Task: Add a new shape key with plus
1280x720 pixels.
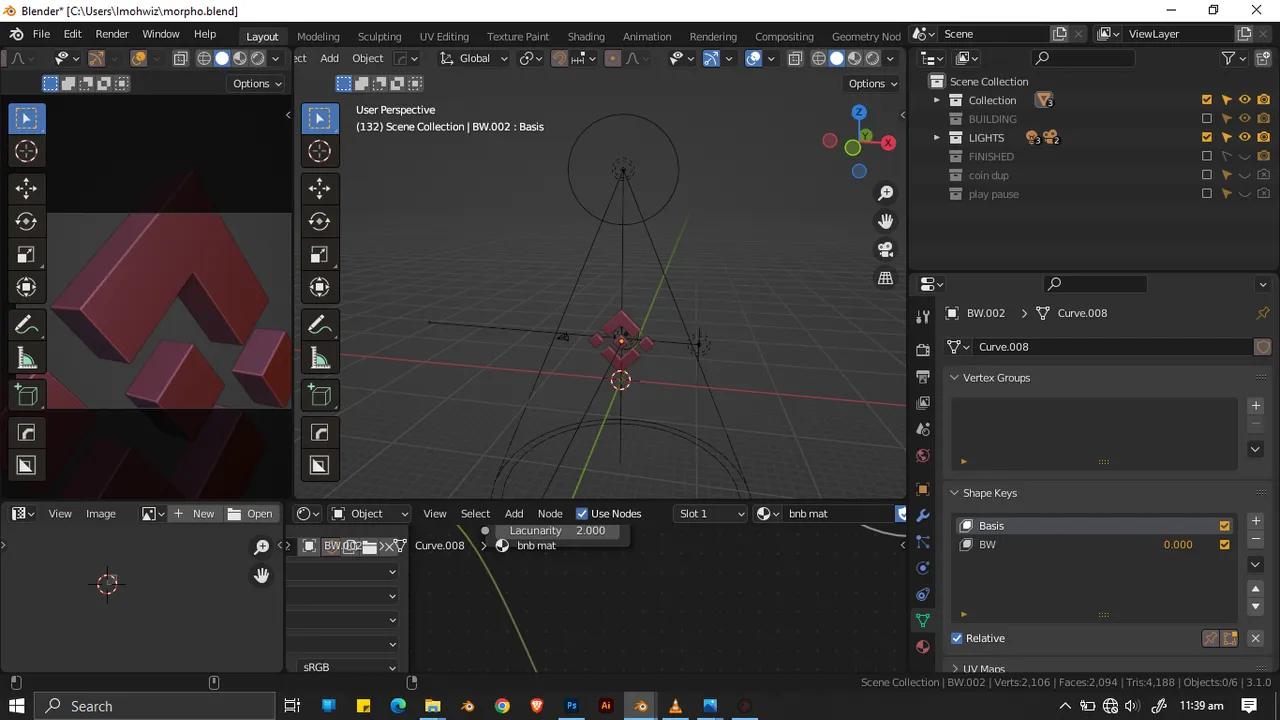Action: pos(1256,521)
